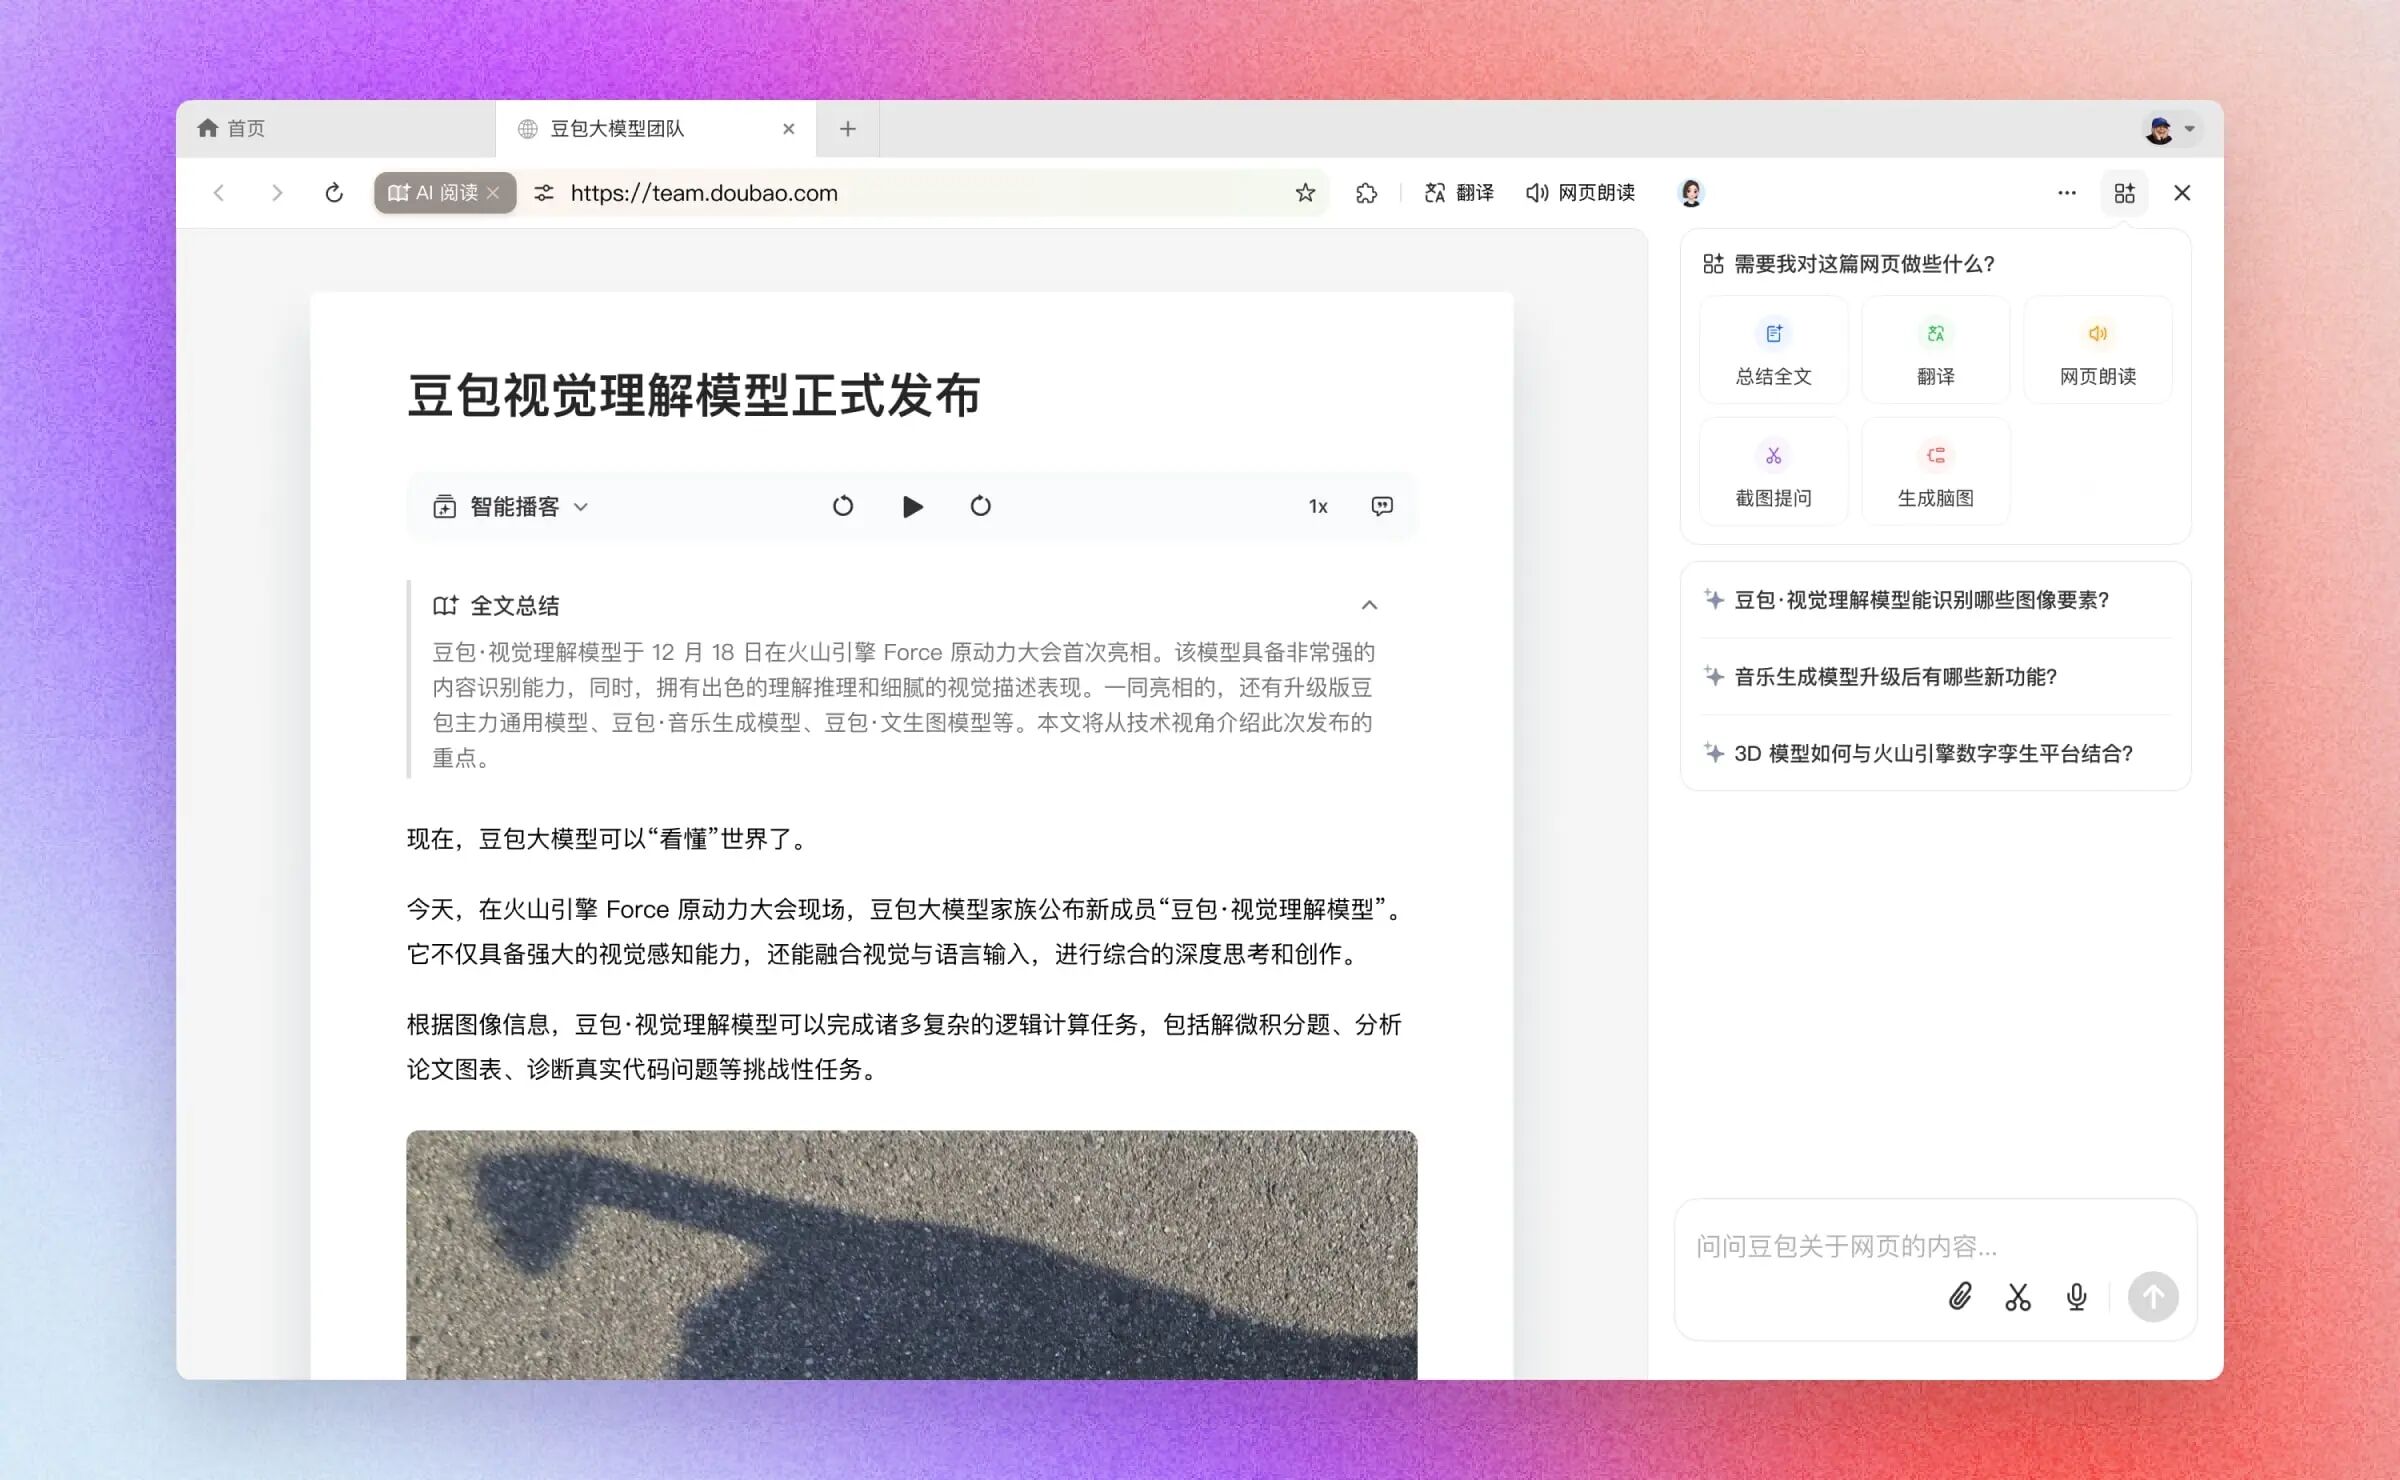
Task: Go back to the previous page
Action: [x=219, y=192]
